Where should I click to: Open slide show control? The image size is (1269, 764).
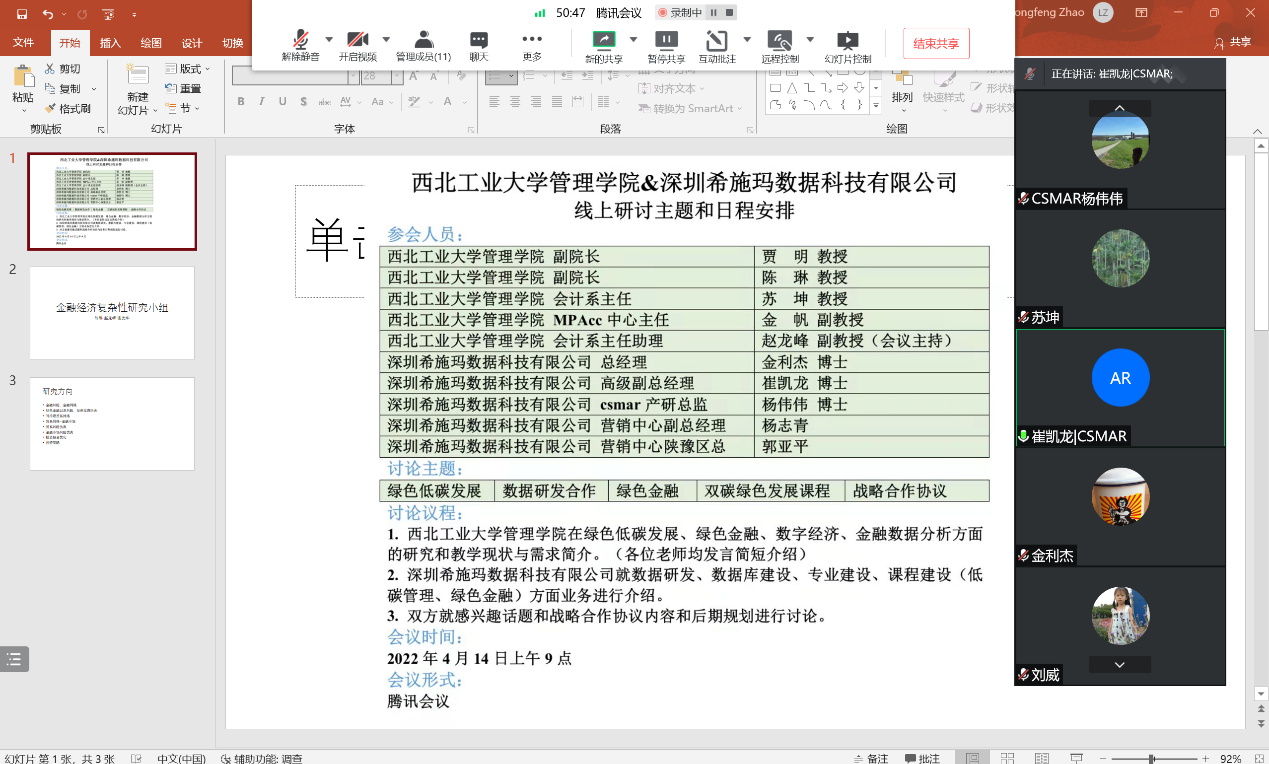tap(847, 44)
